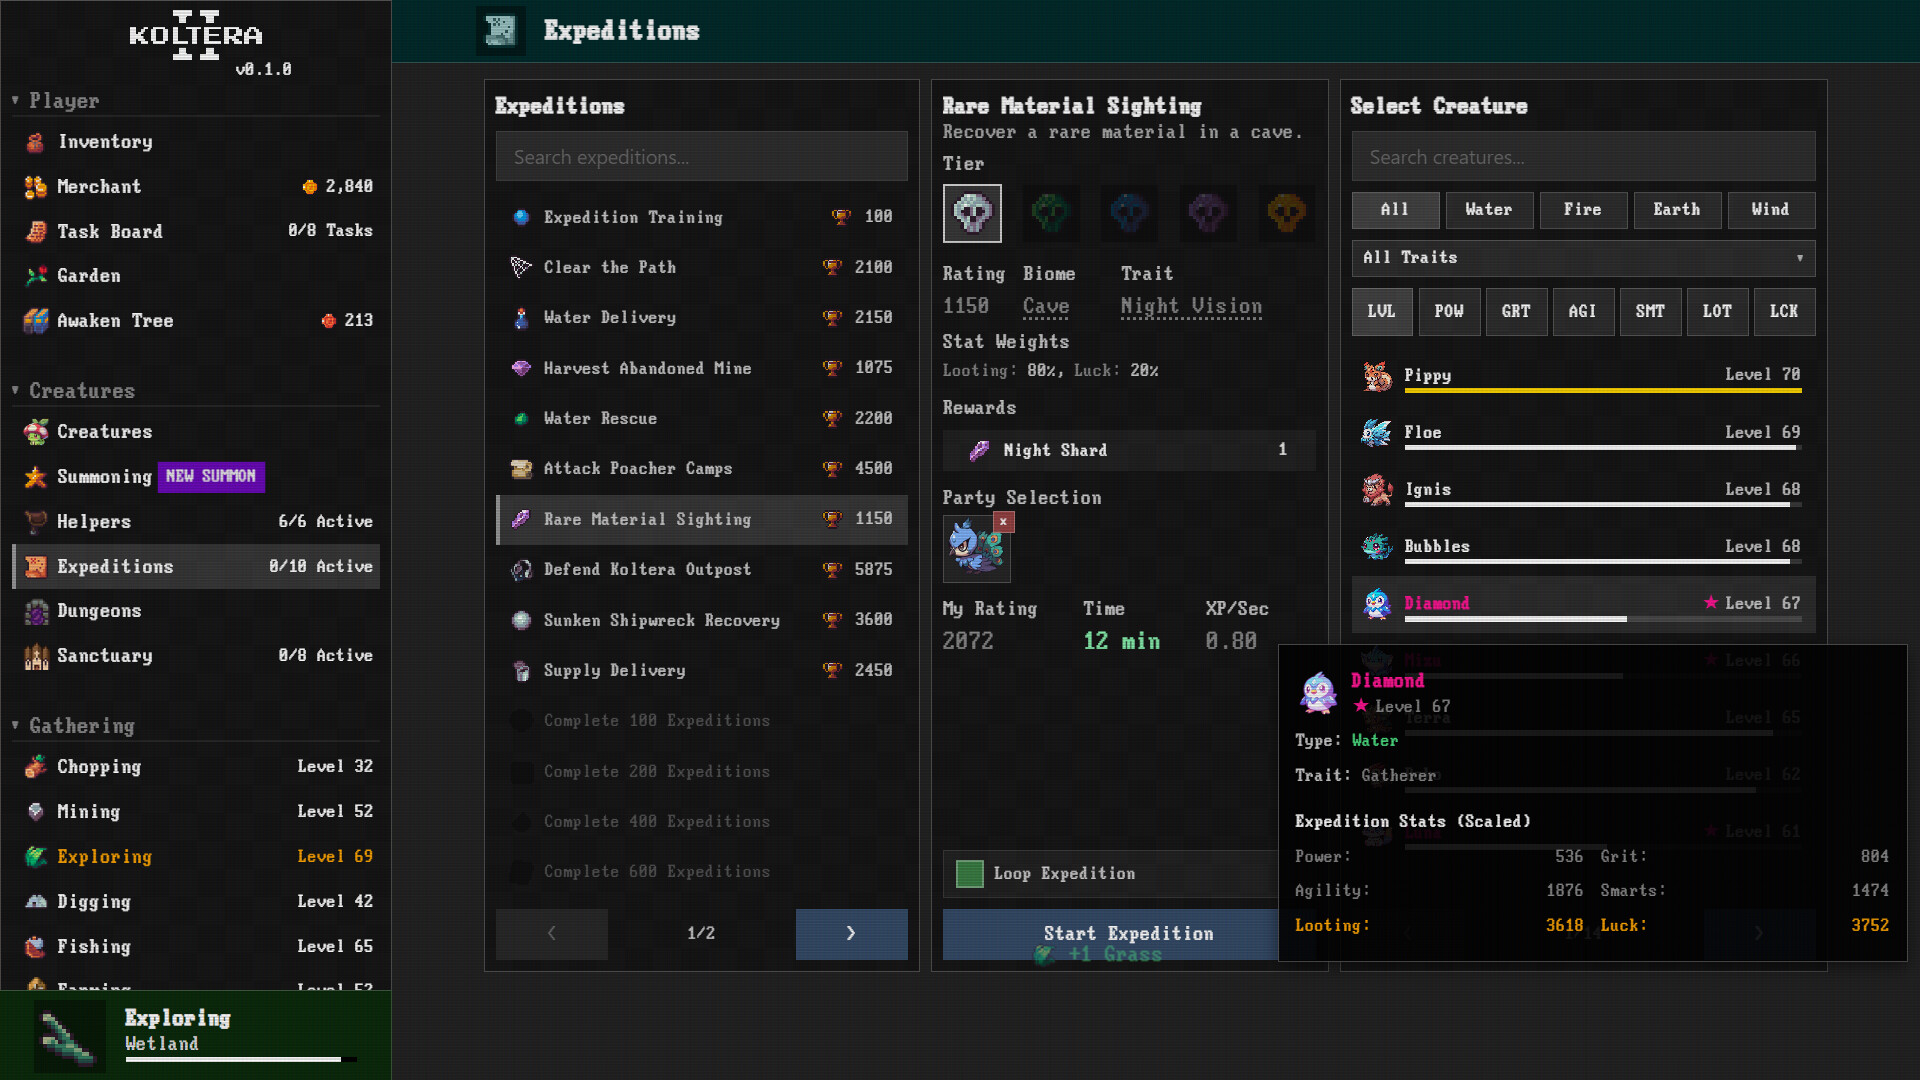Select the Attack Poacher Camps expedition icon

point(521,468)
